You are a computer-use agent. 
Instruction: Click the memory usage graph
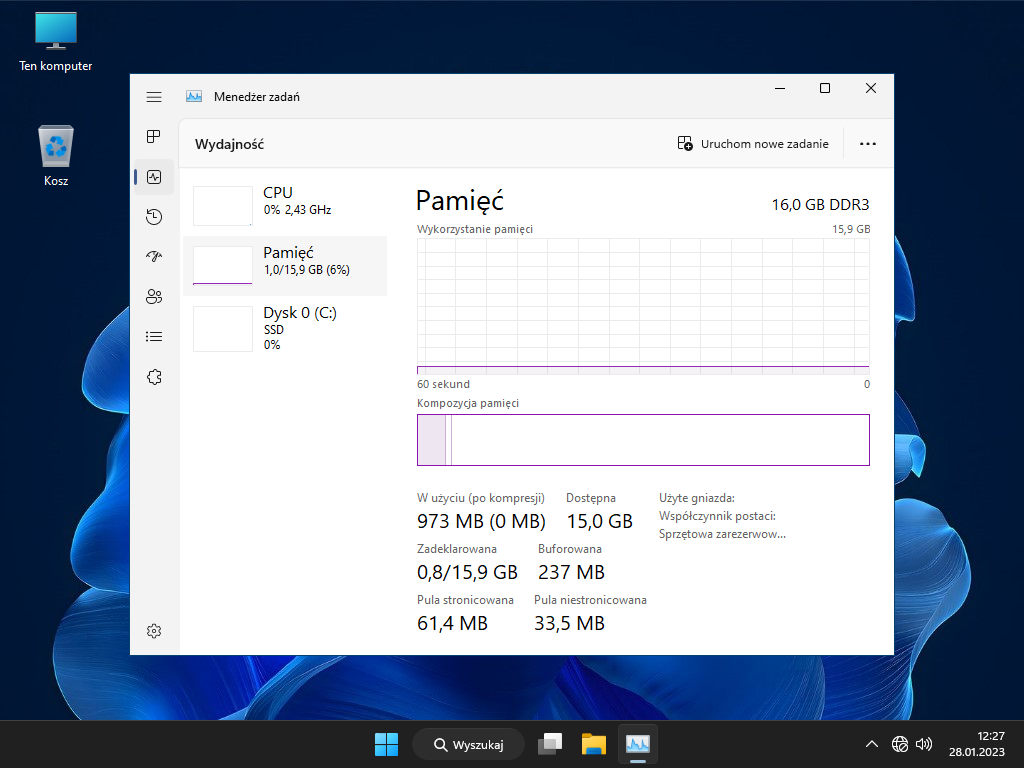click(x=643, y=306)
